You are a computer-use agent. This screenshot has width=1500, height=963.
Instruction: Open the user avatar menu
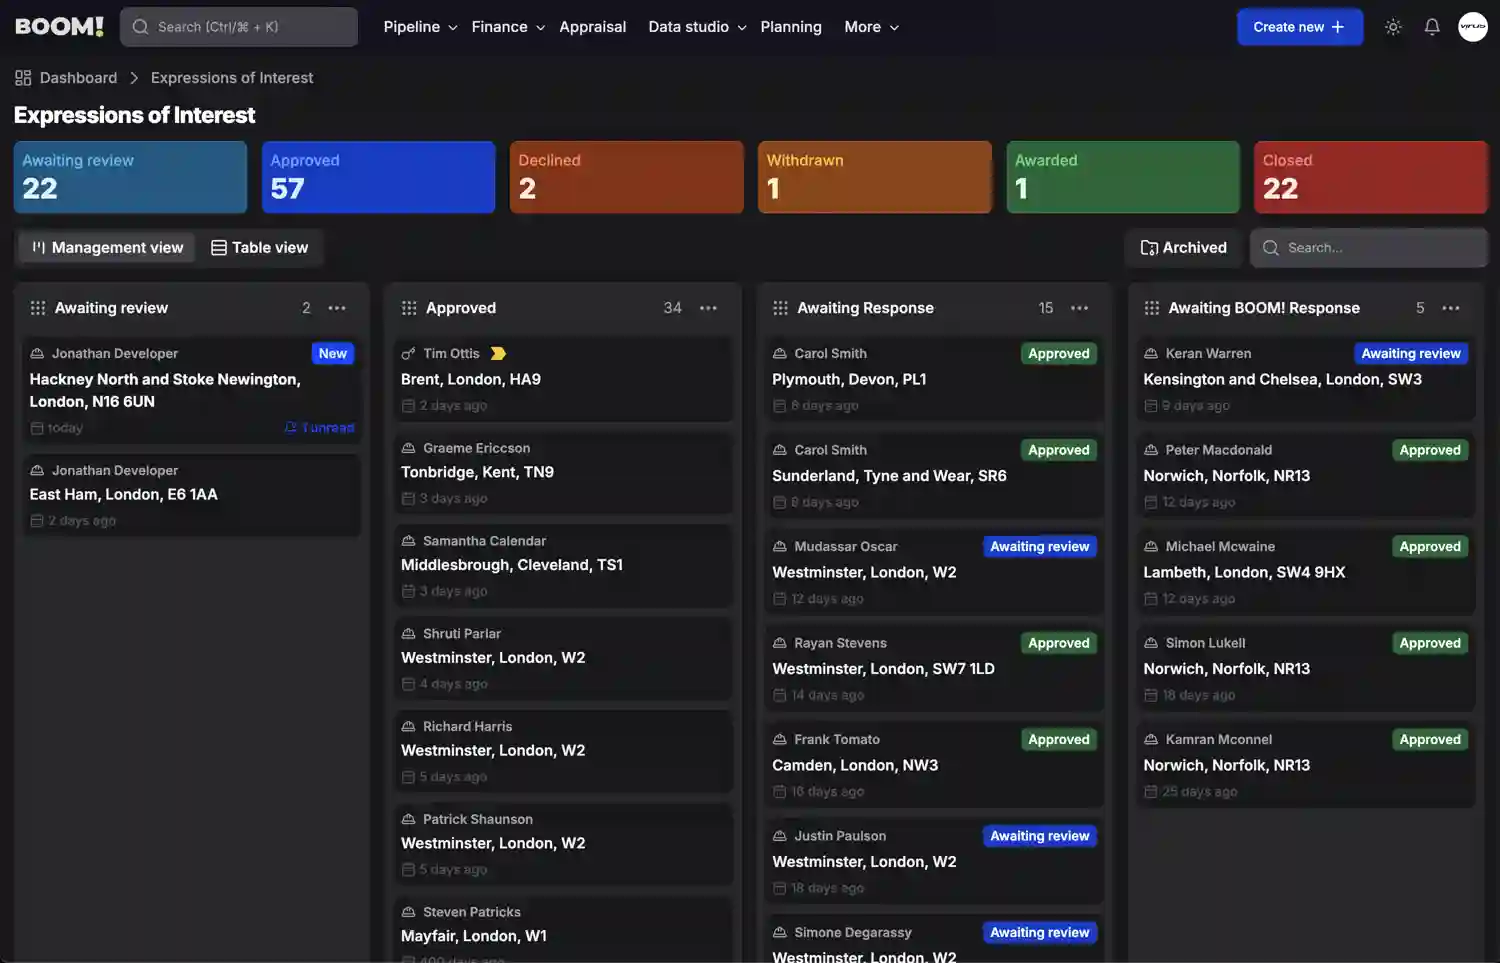coord(1473,27)
